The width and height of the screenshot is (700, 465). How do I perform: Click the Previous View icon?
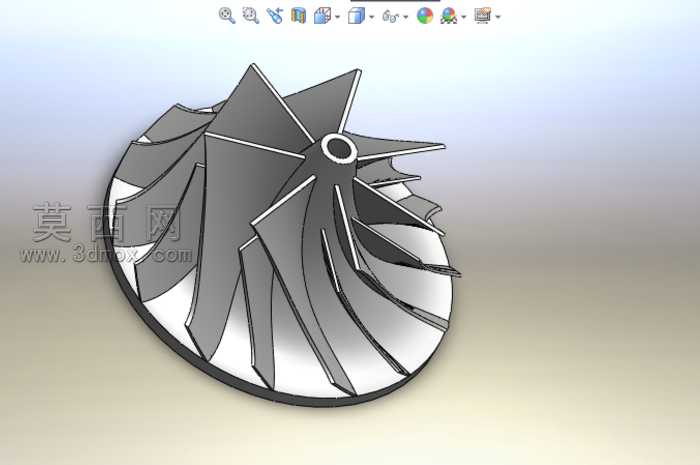[275, 16]
